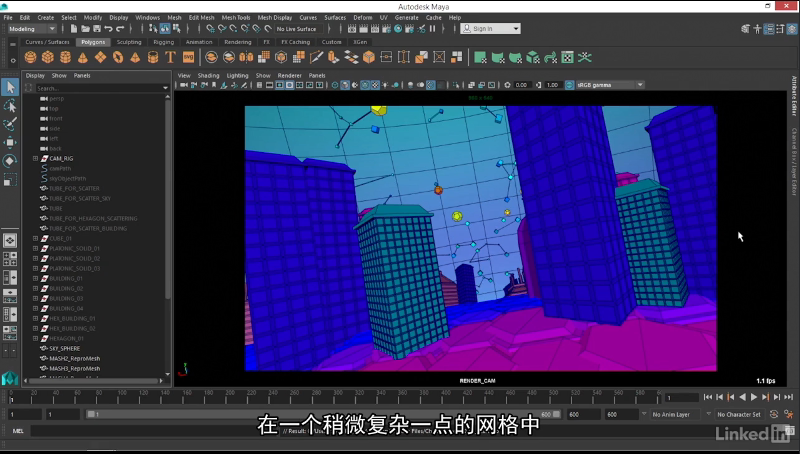The image size is (800, 454).
Task: Create a polygon sphere from the shelf
Action: (x=30, y=57)
